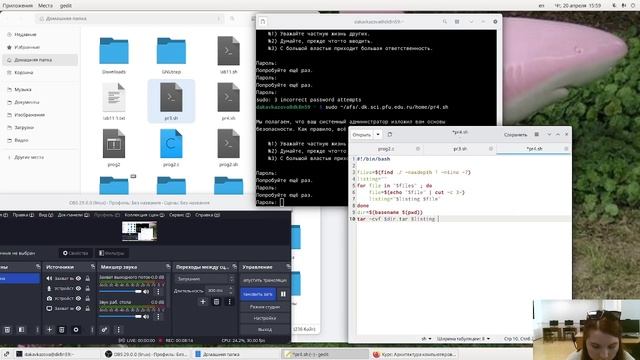
Task: Toggle visibility of the microphone device source
Action: pyautogui.click(x=78, y=288)
